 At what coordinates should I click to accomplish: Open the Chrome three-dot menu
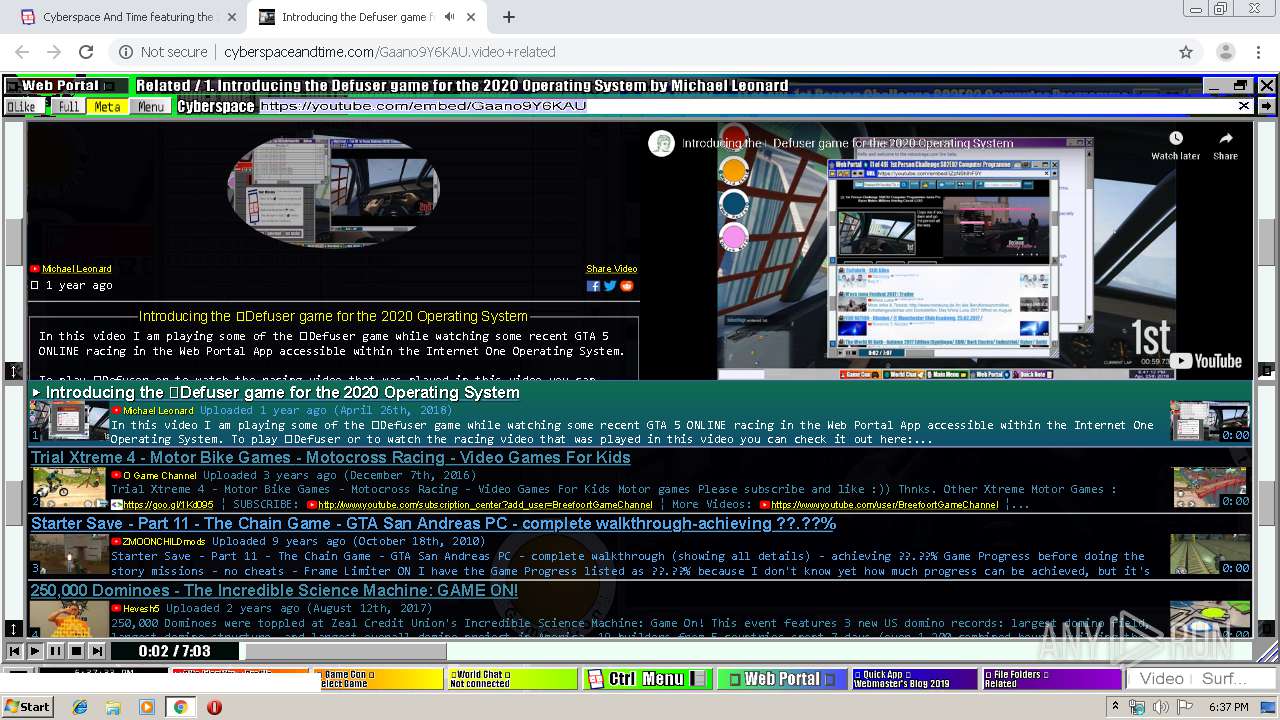coord(1257,52)
